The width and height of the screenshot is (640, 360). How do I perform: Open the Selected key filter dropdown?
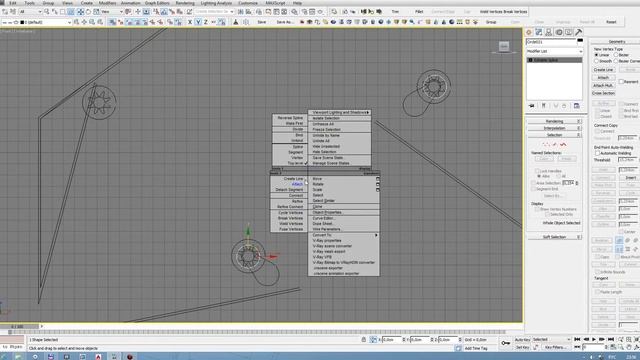(x=551, y=340)
